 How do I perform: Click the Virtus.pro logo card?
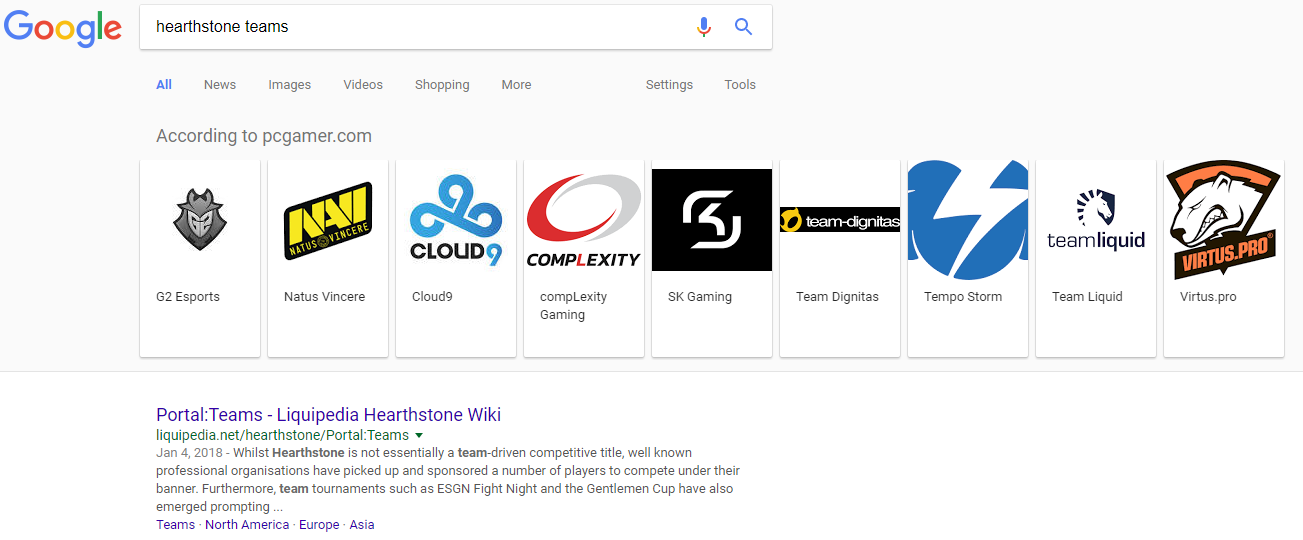click(x=1224, y=220)
